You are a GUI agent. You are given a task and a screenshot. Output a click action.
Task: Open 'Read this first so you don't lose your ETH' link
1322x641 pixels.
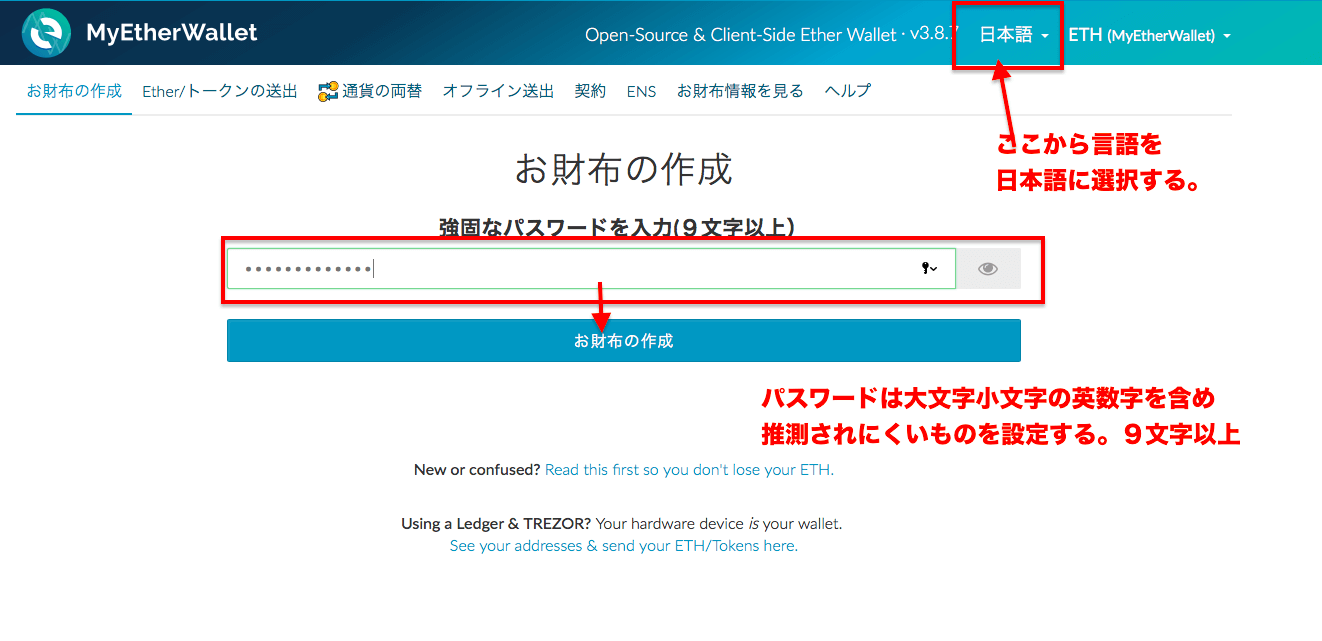(x=689, y=470)
